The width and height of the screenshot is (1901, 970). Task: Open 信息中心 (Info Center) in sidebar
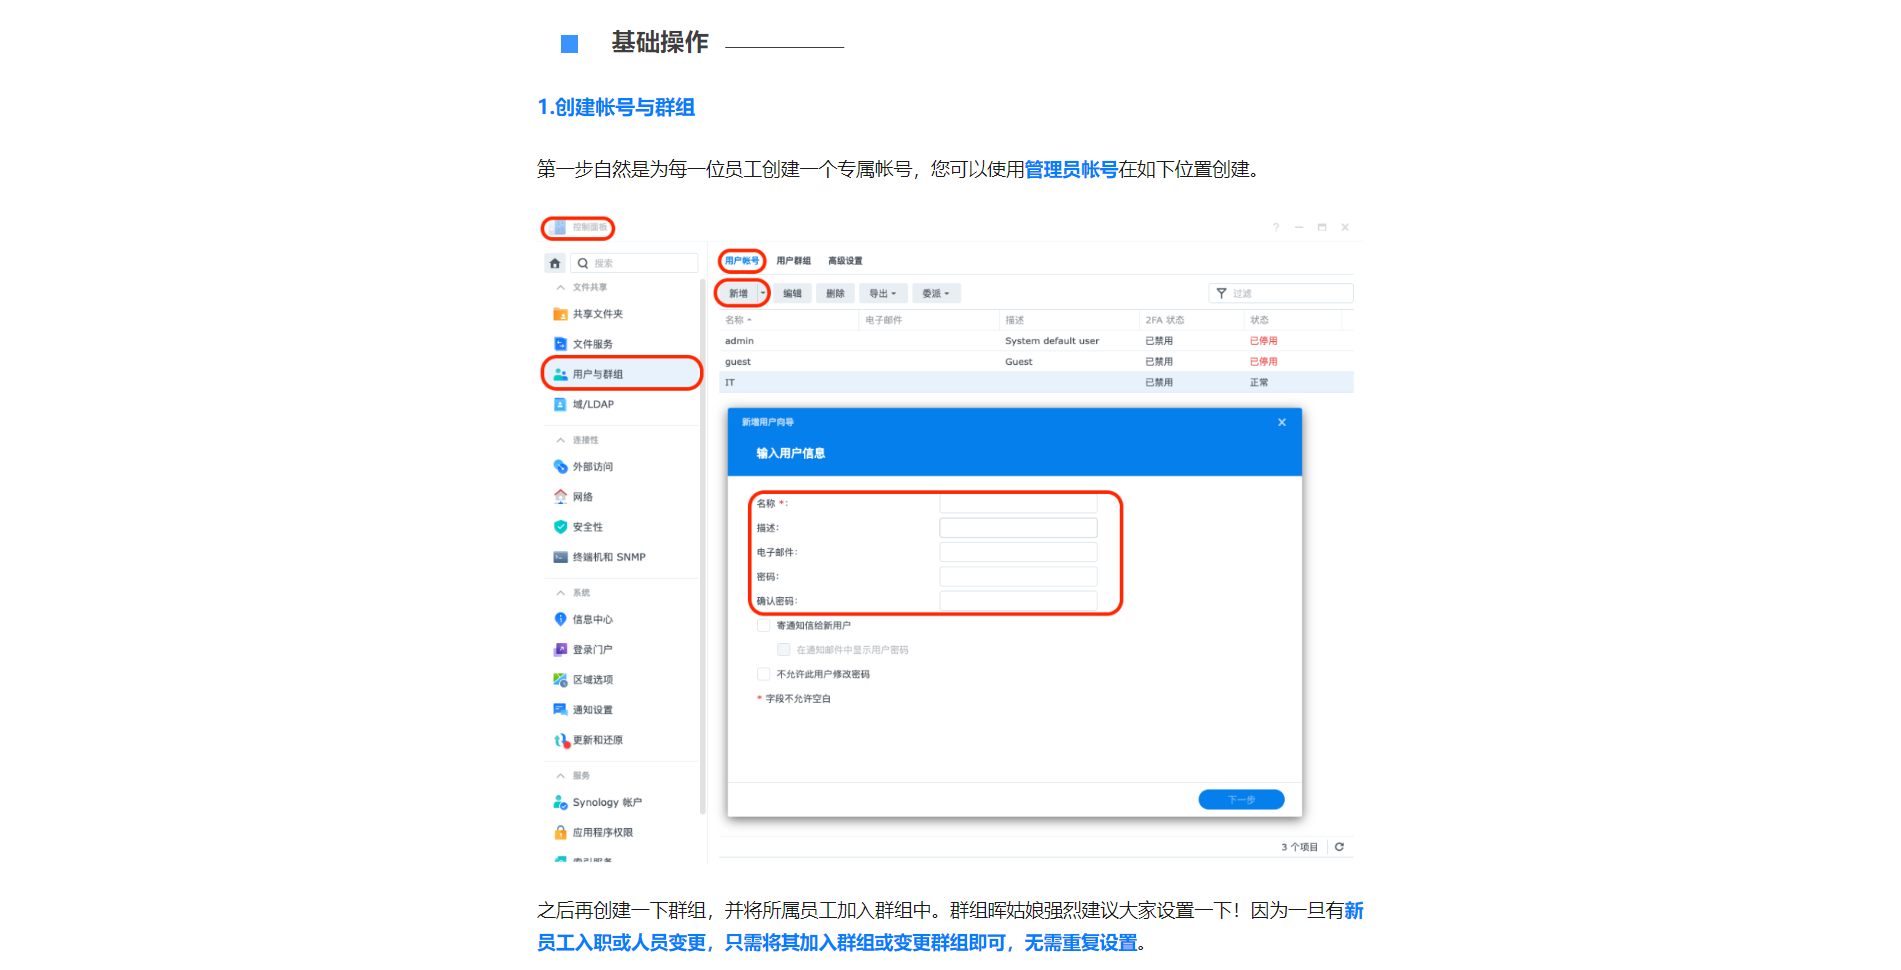[560, 620]
